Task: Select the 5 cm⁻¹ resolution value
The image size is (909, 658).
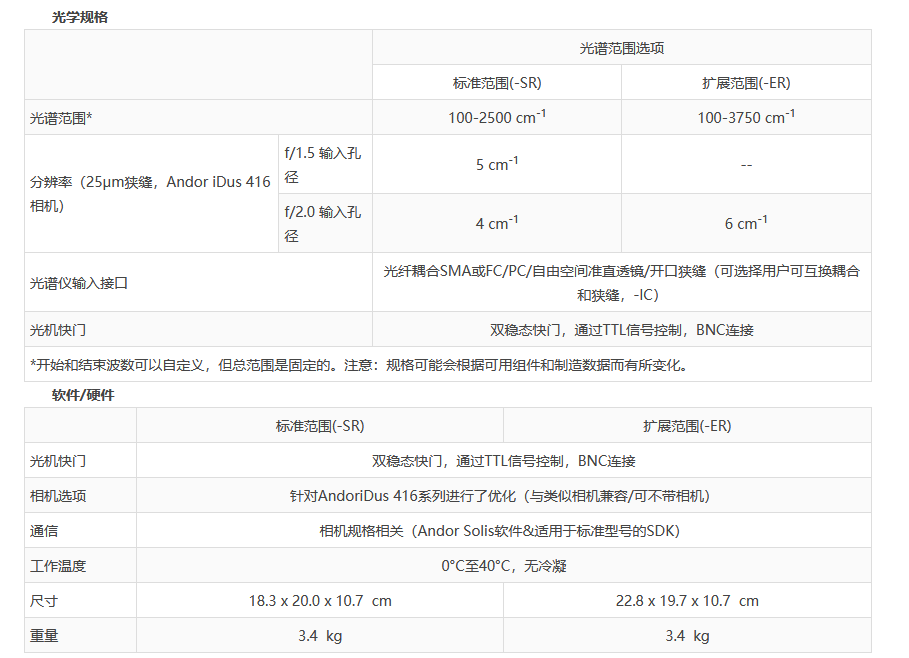Action: [496, 165]
